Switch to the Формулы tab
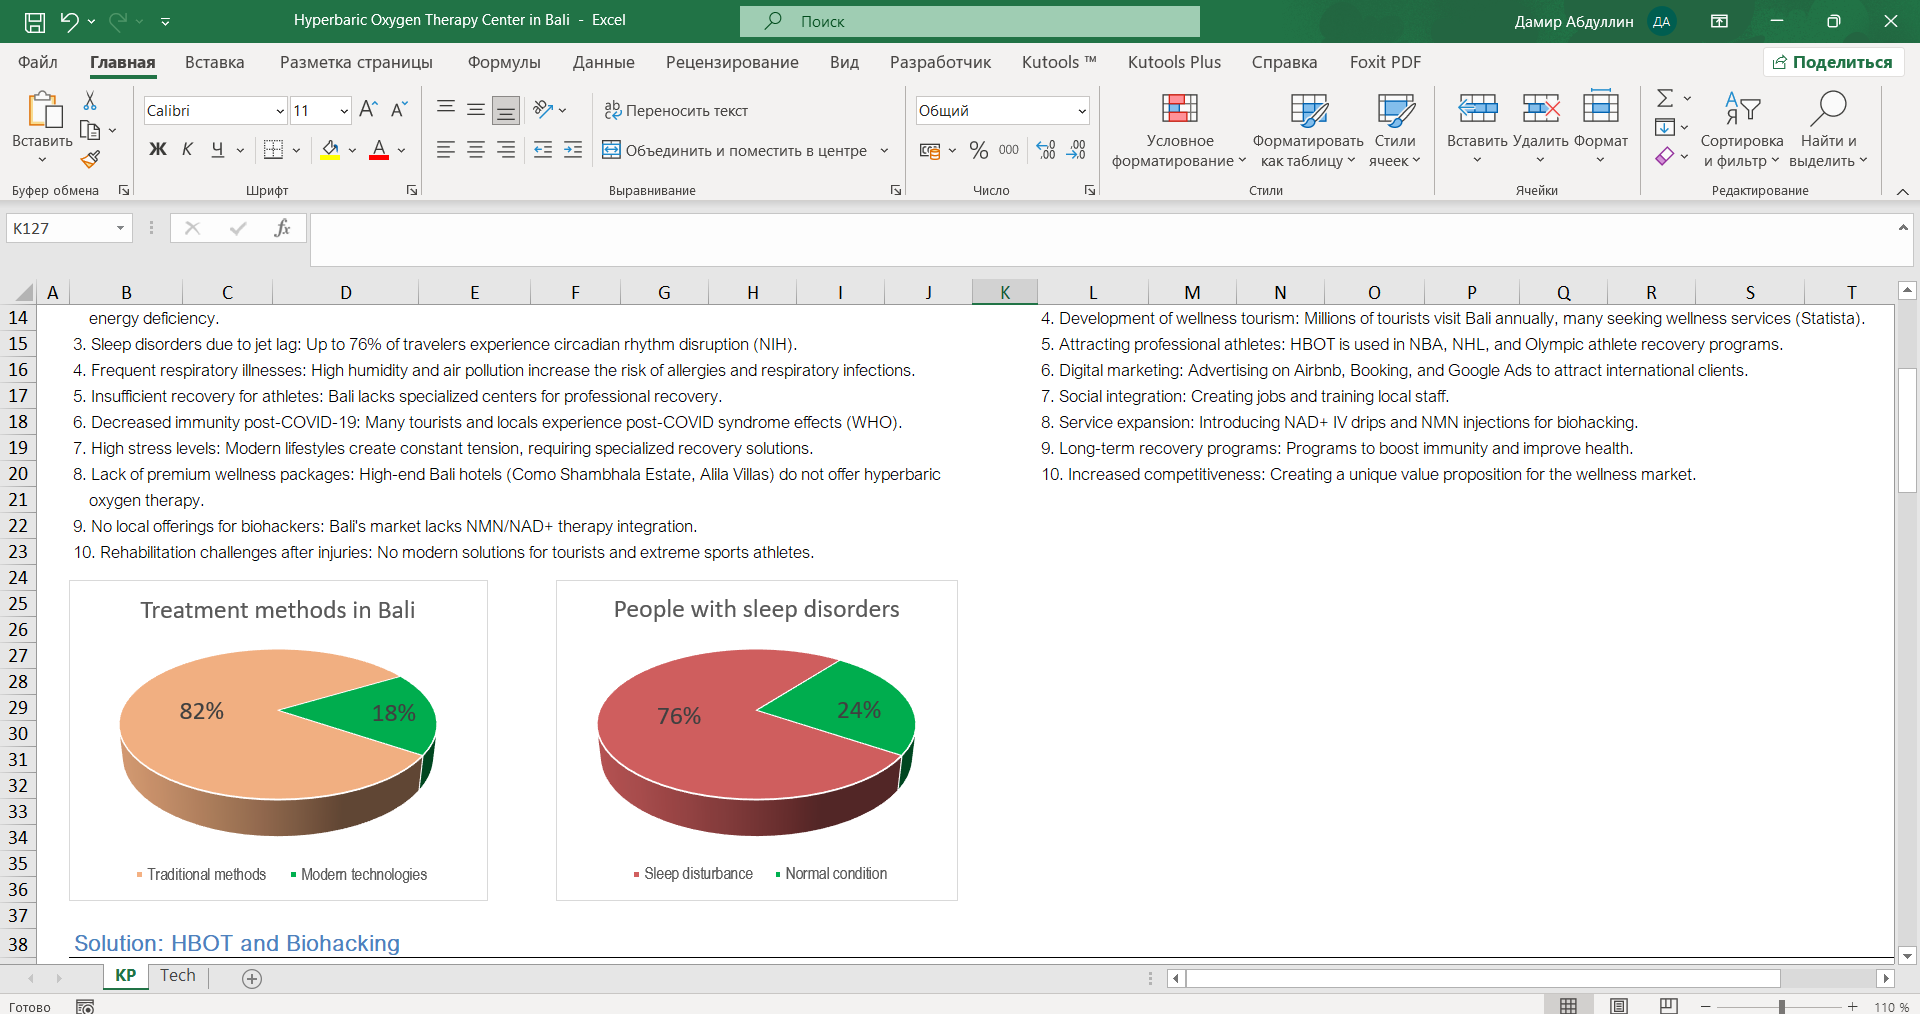 (x=504, y=62)
